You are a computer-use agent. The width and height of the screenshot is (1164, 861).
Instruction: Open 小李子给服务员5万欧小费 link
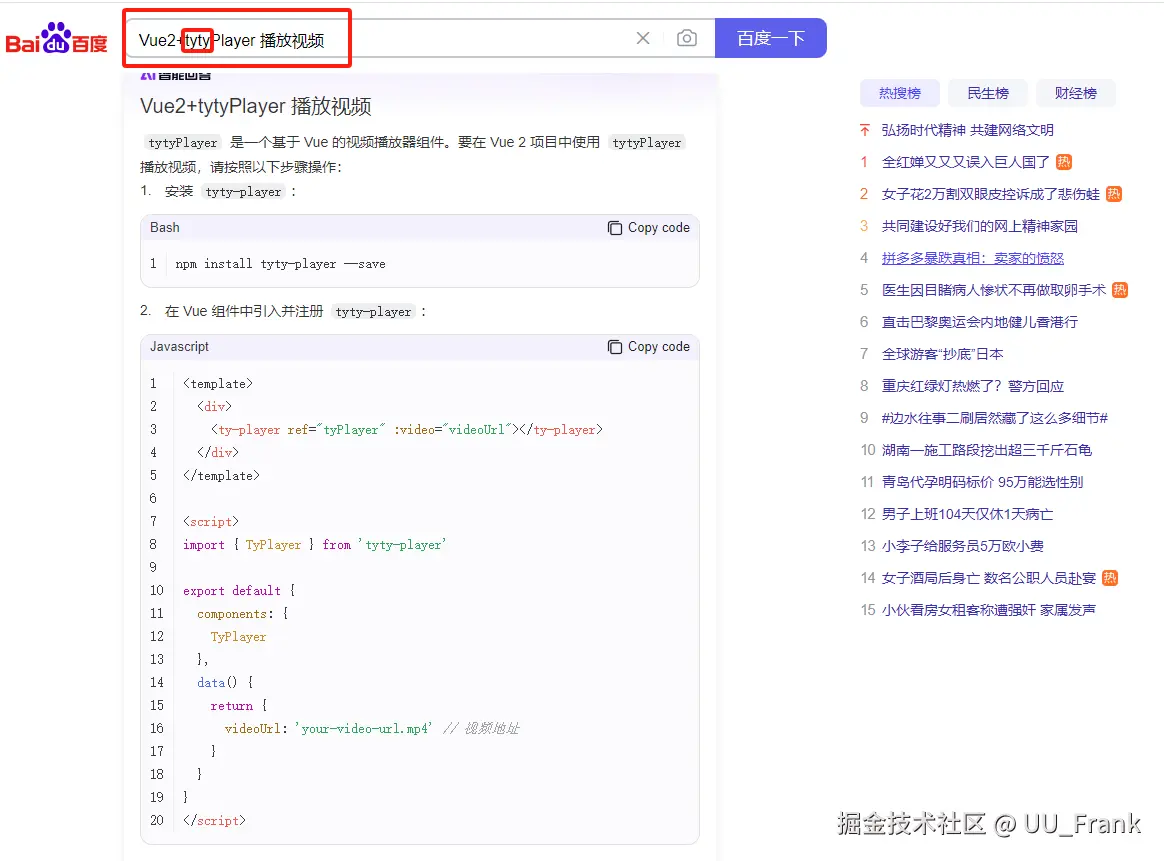point(962,546)
